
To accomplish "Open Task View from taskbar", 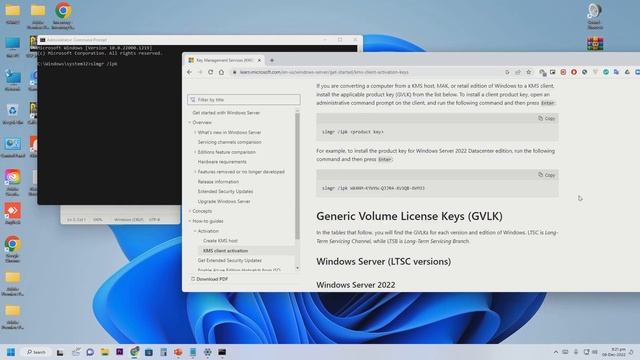I will coord(60,352).
